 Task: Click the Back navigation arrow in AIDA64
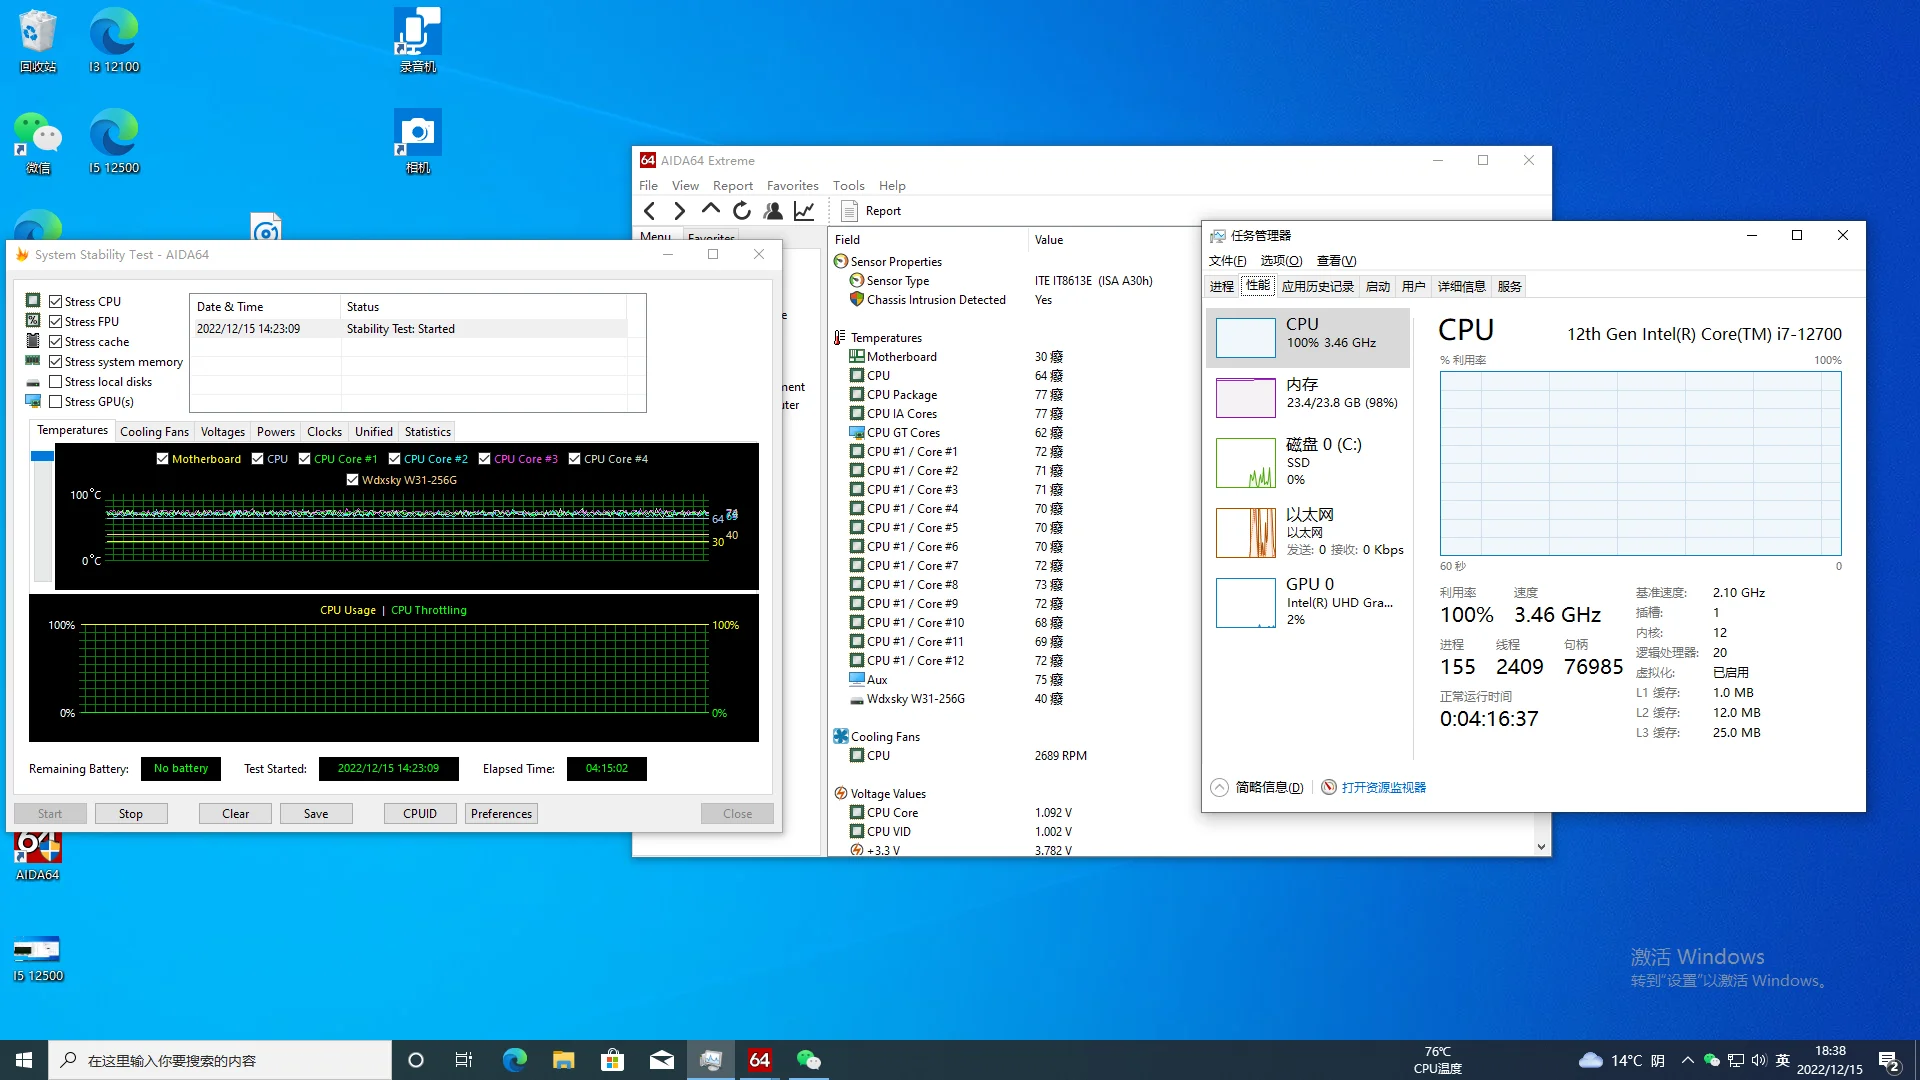(x=648, y=211)
